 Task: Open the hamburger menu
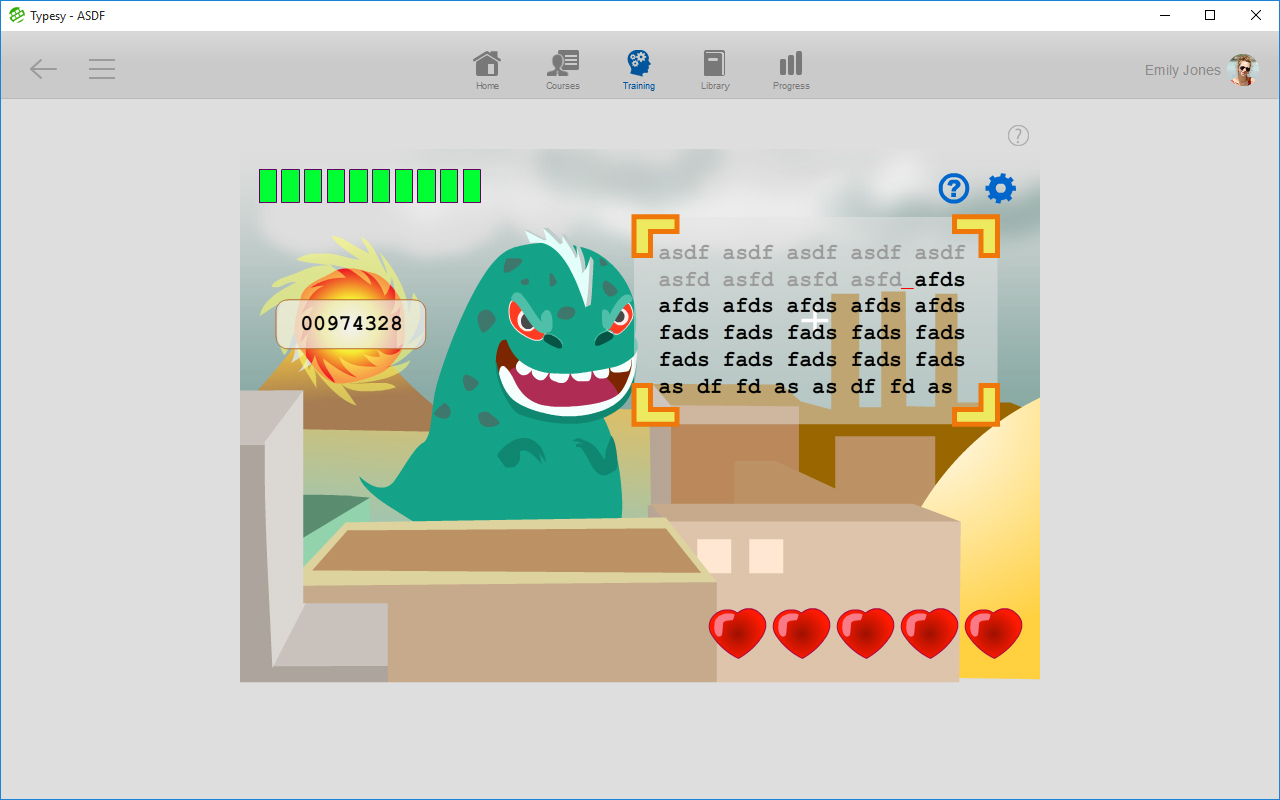point(102,69)
